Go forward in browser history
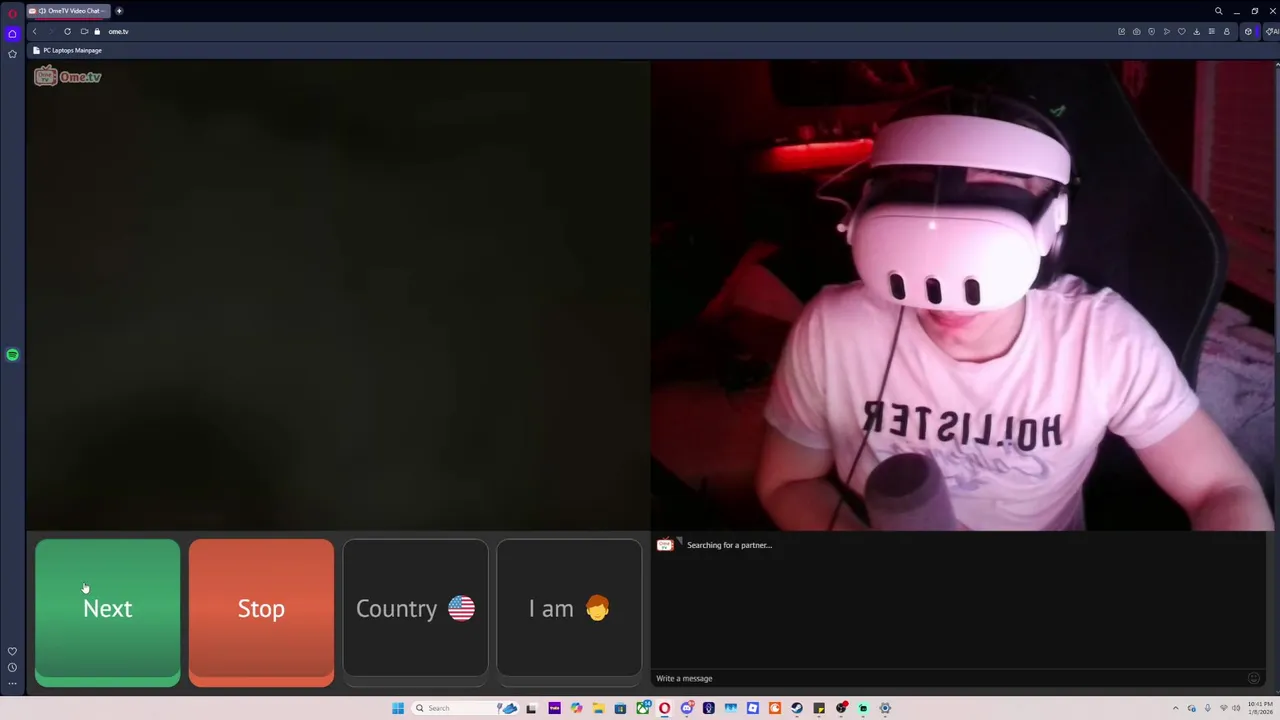The height and width of the screenshot is (720, 1280). 50,31
